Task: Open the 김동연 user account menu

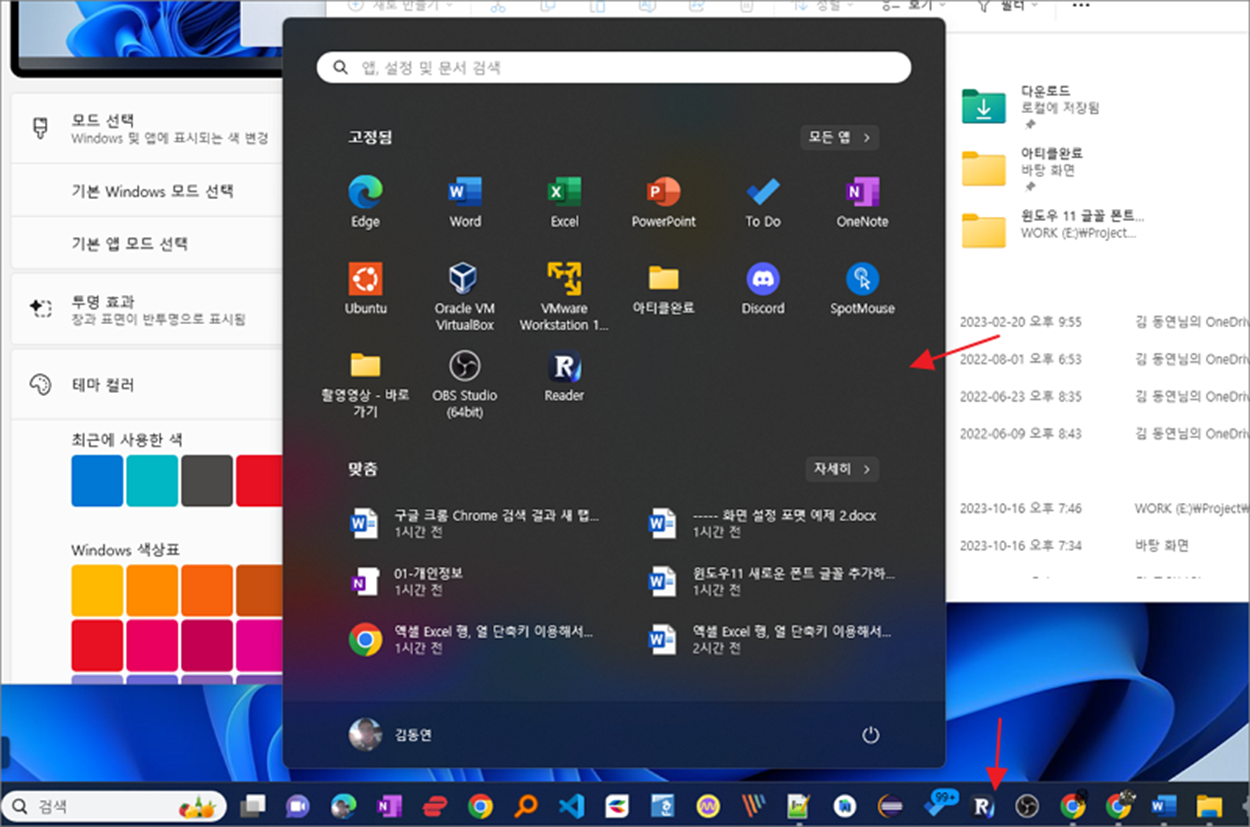Action: tap(391, 735)
